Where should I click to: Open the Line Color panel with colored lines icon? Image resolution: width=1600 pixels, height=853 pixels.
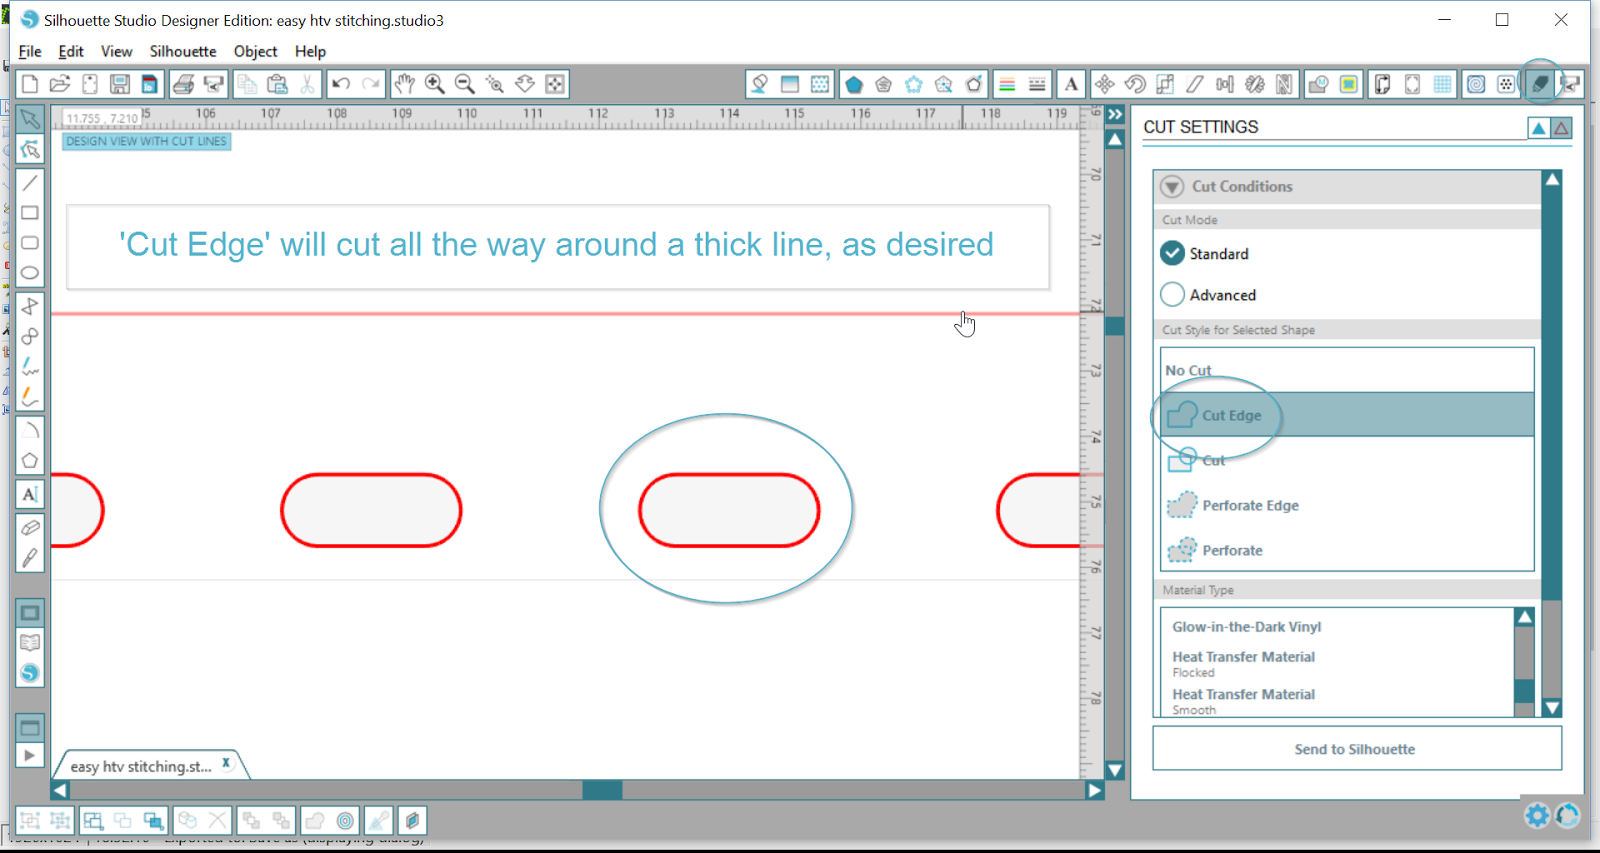[x=1007, y=84]
